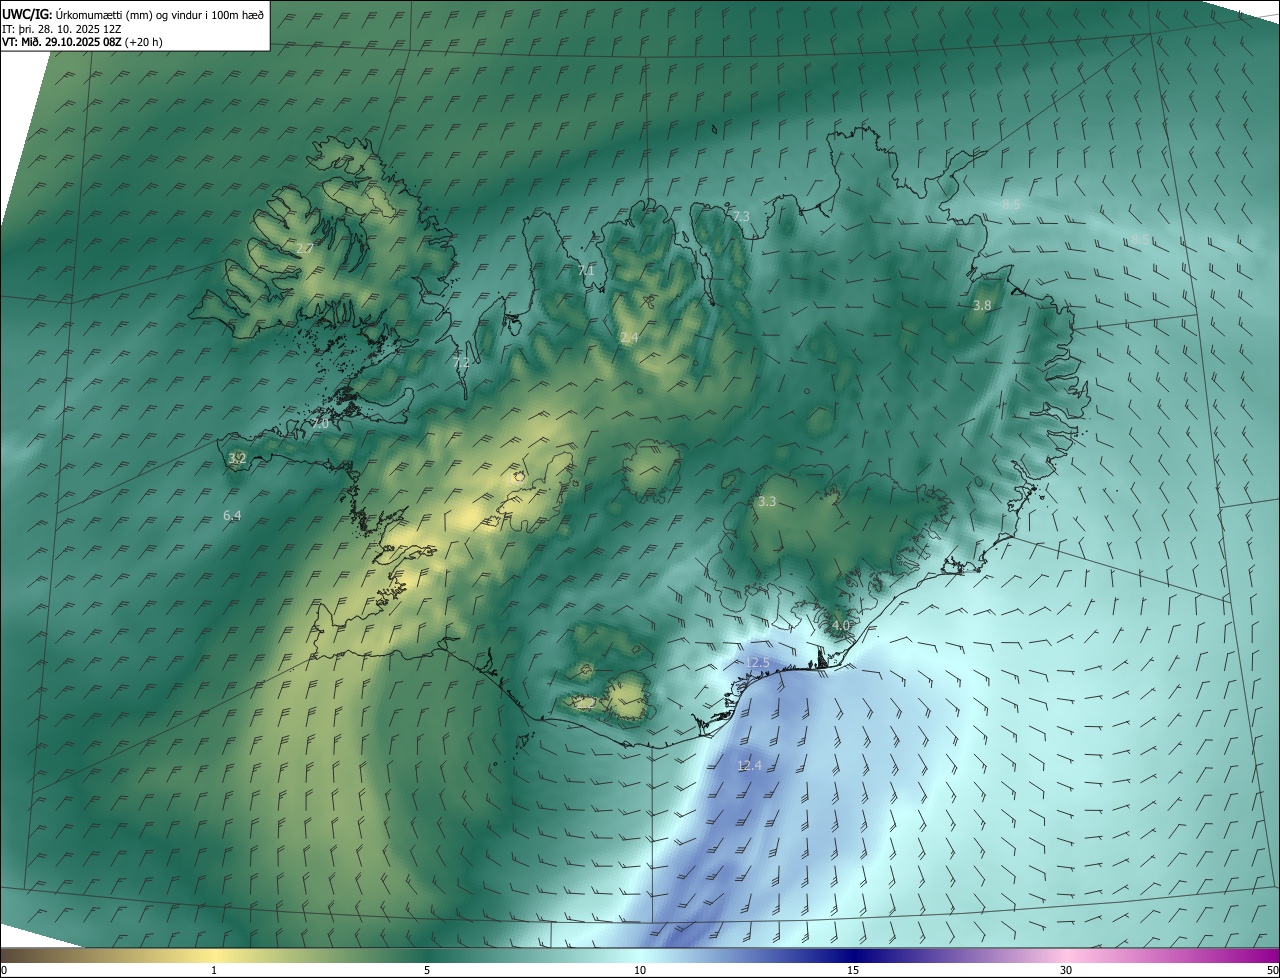Click the 1 tick on the color scale
1280x978 pixels.
pos(214,970)
